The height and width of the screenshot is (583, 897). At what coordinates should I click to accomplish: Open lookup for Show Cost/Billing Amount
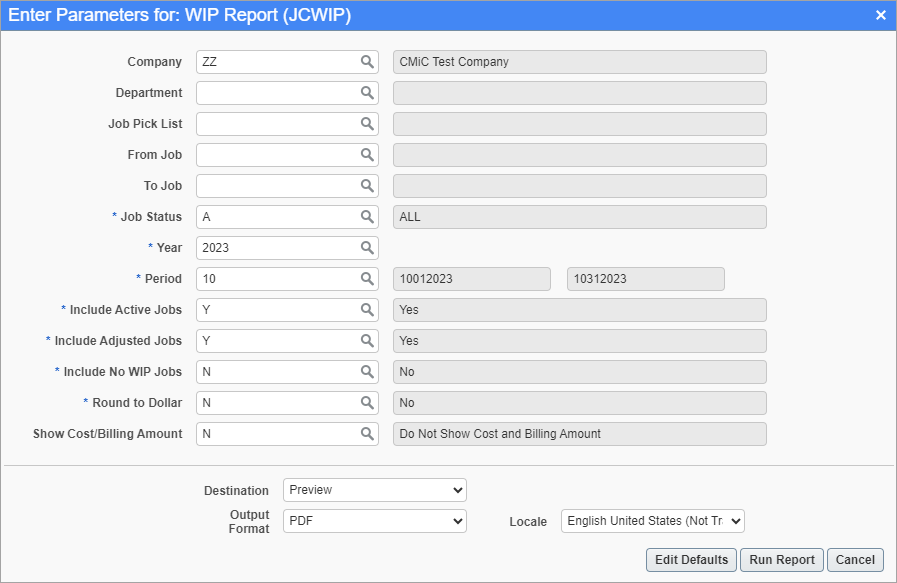pos(367,434)
